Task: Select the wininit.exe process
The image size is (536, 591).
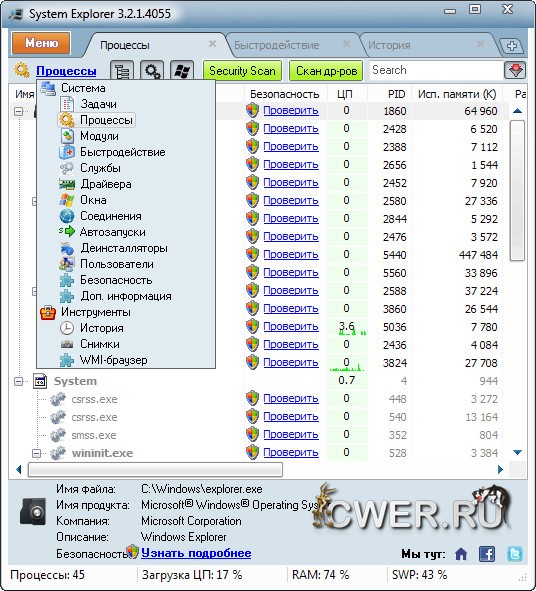Action: [258, 453]
